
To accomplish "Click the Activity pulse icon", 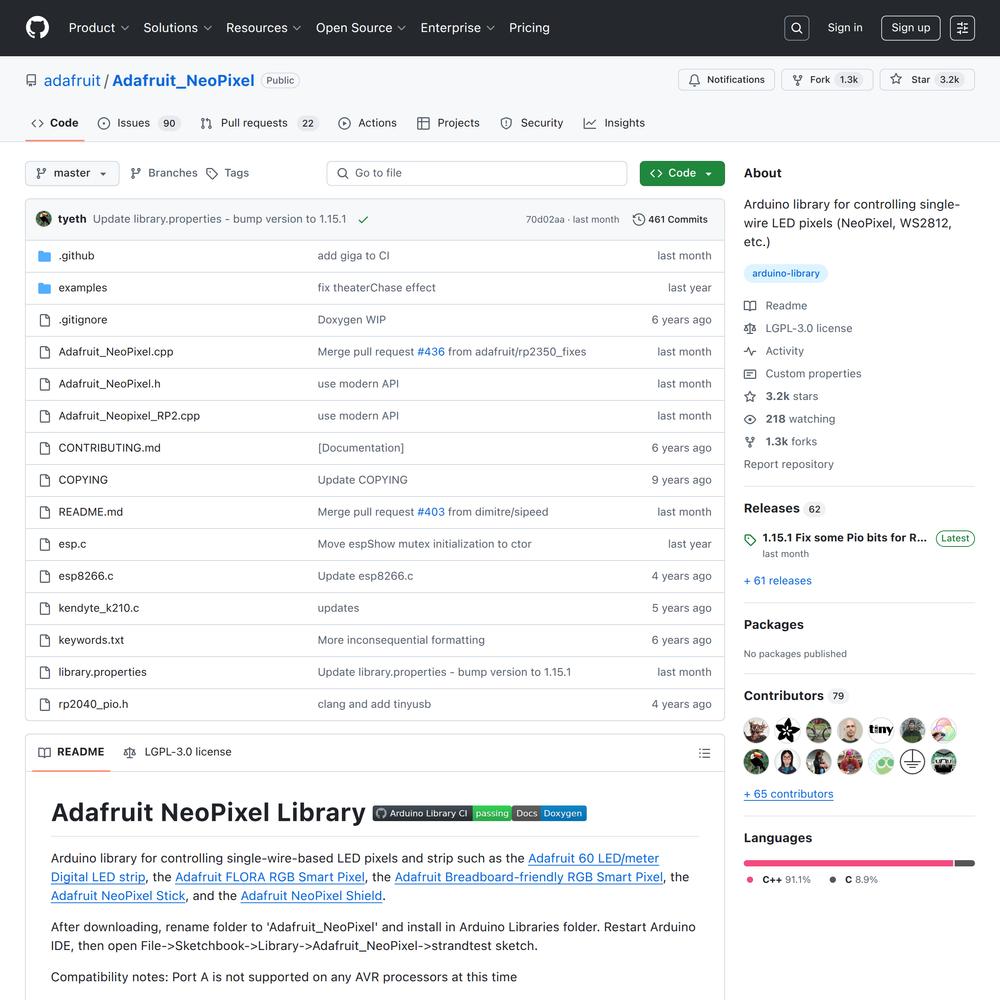I will (x=750, y=351).
